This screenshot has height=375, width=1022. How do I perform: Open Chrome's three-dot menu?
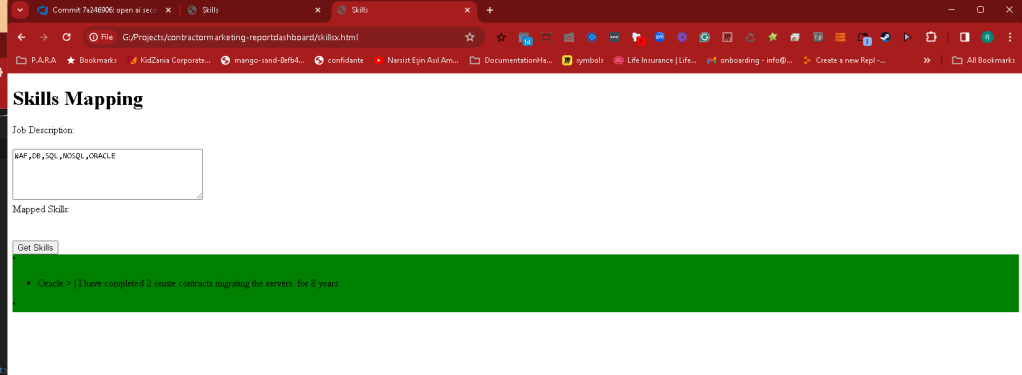(x=1010, y=37)
